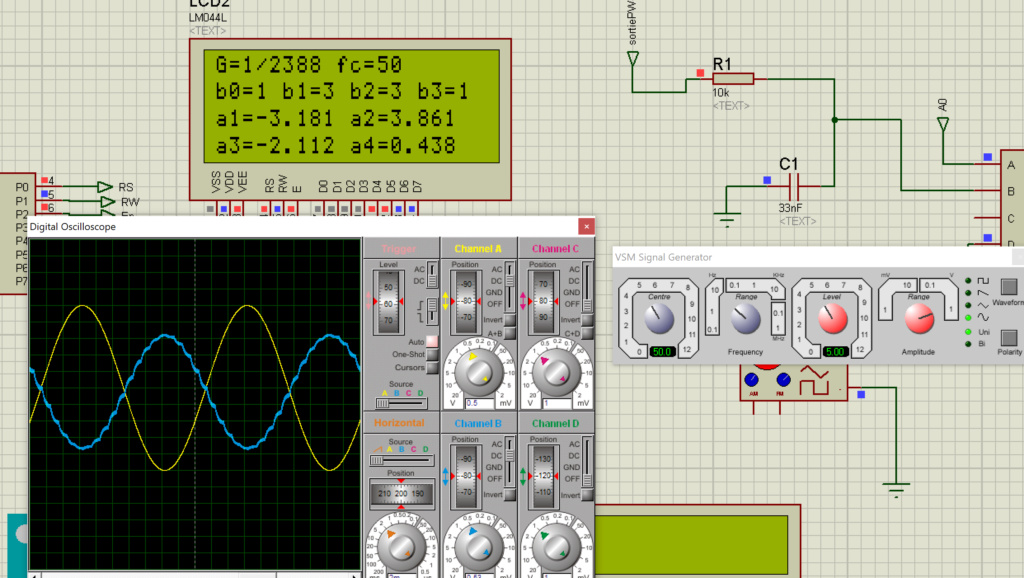Adjust the Channel D coupling slider
1024x578 pixels.
pos(587,460)
